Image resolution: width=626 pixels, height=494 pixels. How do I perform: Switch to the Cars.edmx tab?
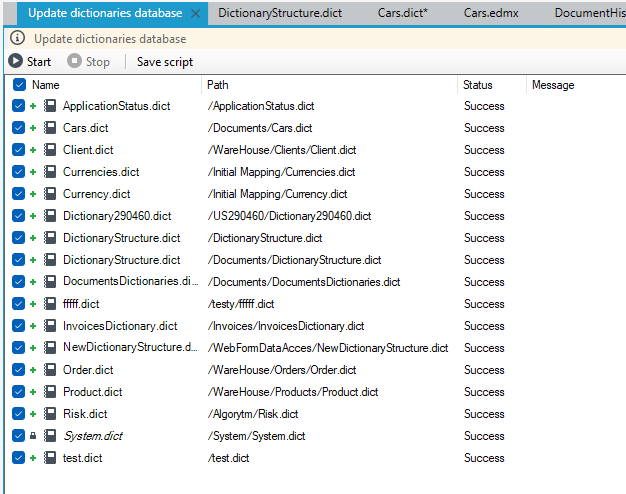[491, 13]
